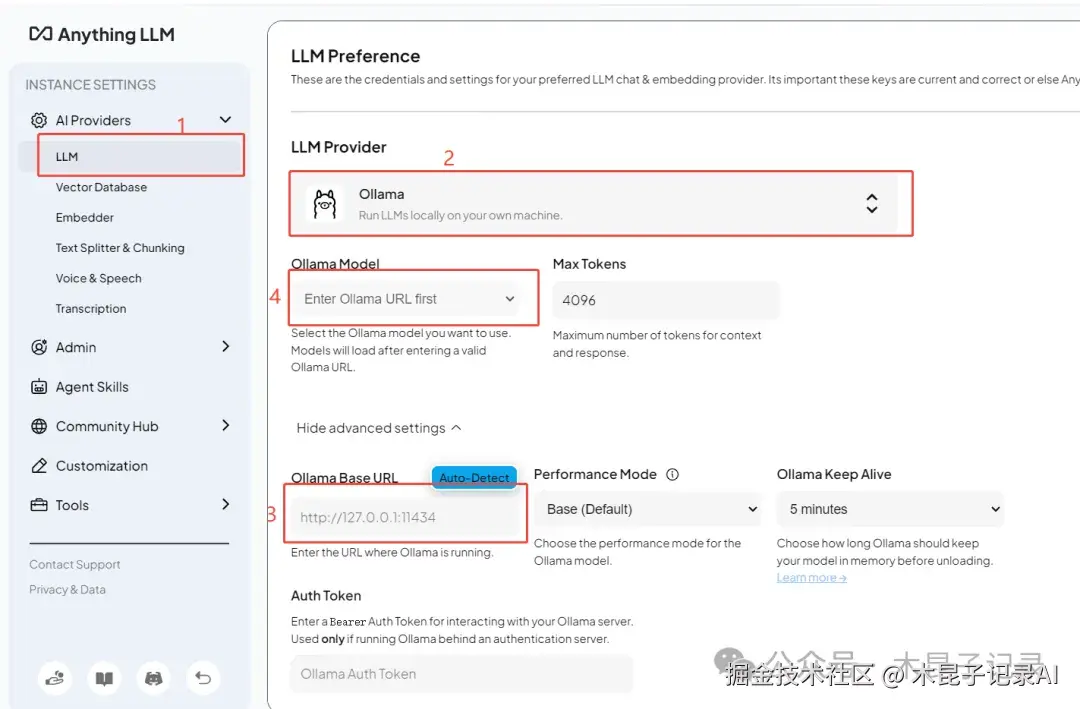Viewport: 1080px width, 709px height.
Task: Focus the Ollama Base URL input field
Action: click(x=405, y=517)
